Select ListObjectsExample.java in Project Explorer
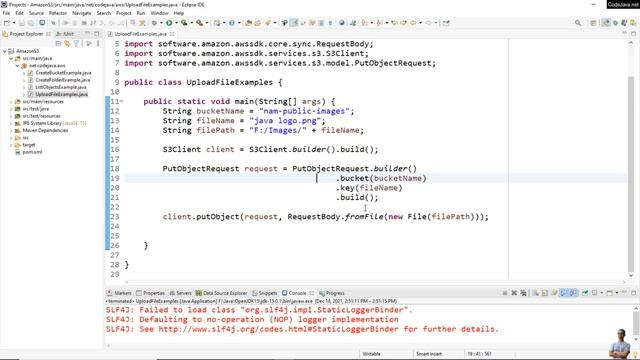 click(61, 87)
